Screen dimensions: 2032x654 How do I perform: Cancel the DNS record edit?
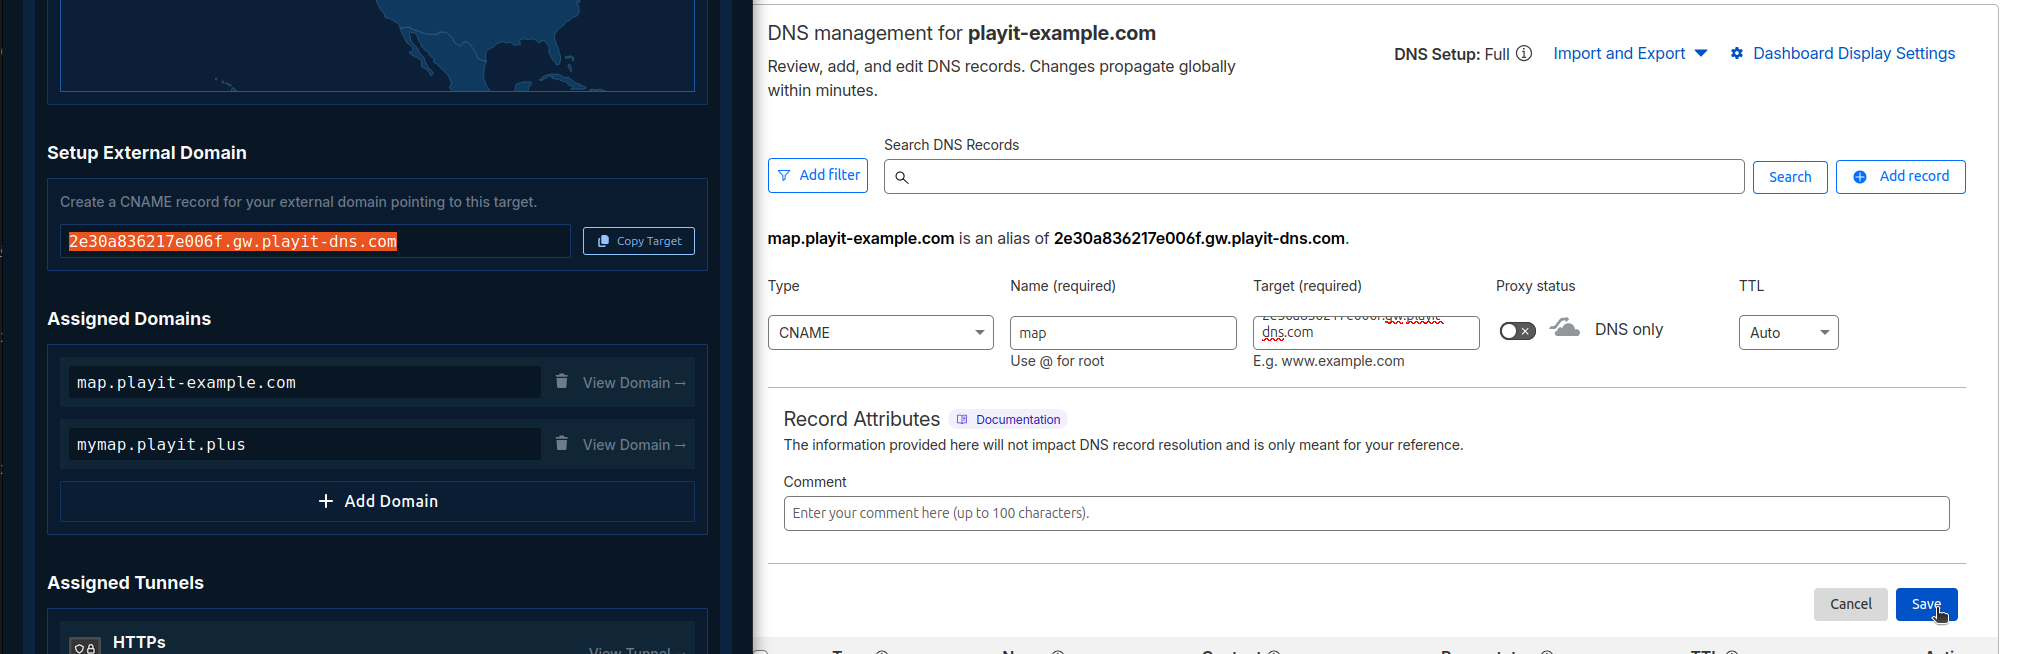point(1850,604)
